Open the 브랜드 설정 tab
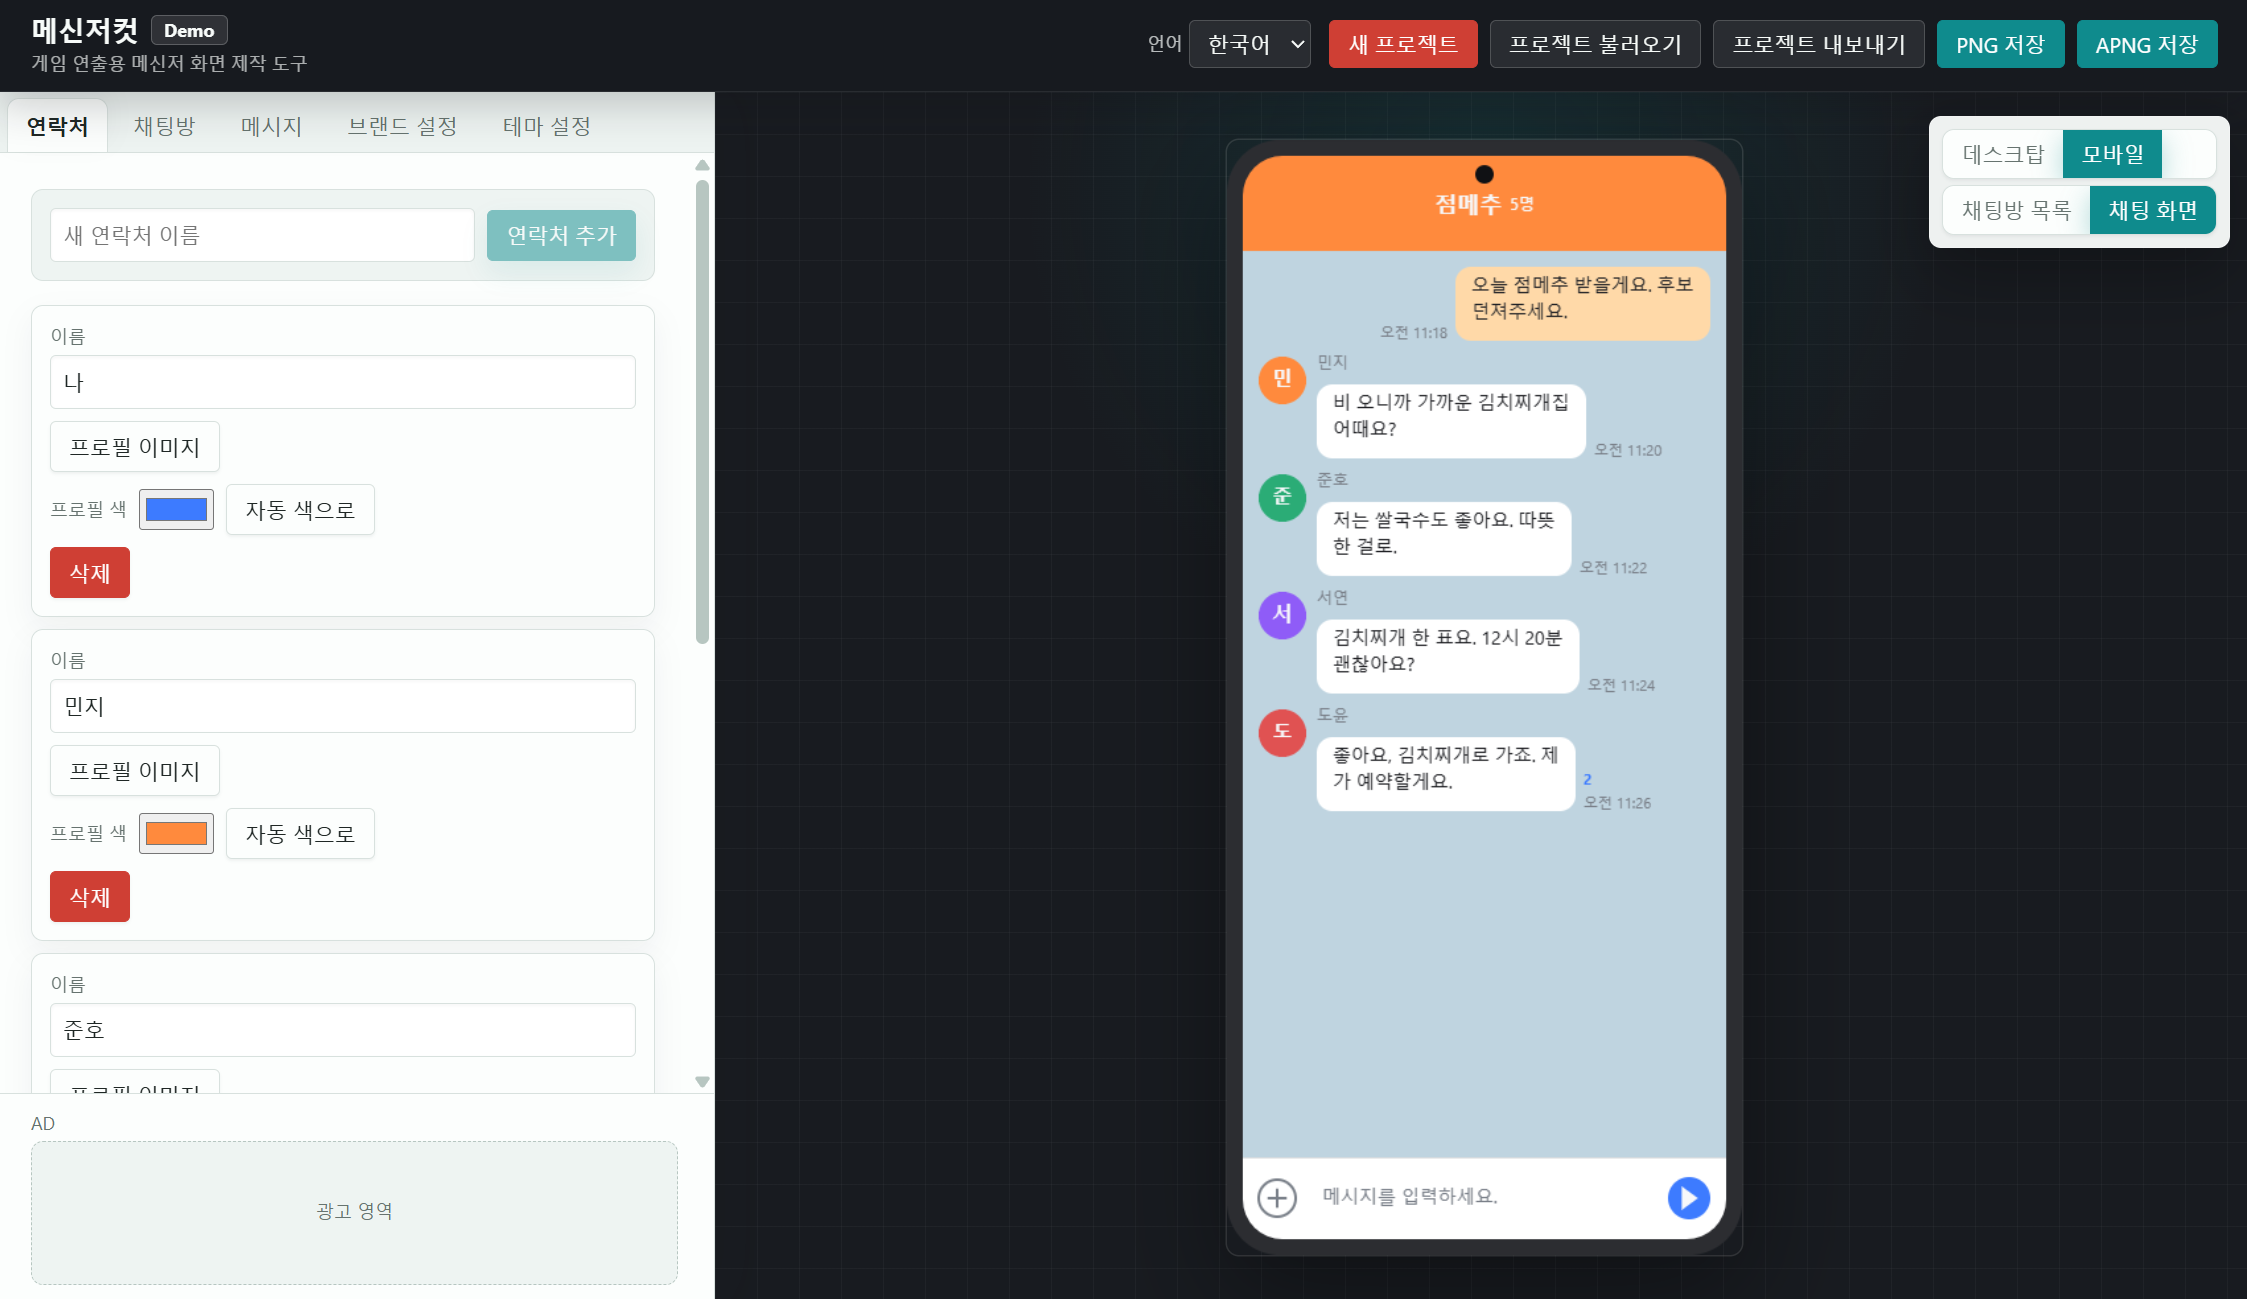 (402, 126)
